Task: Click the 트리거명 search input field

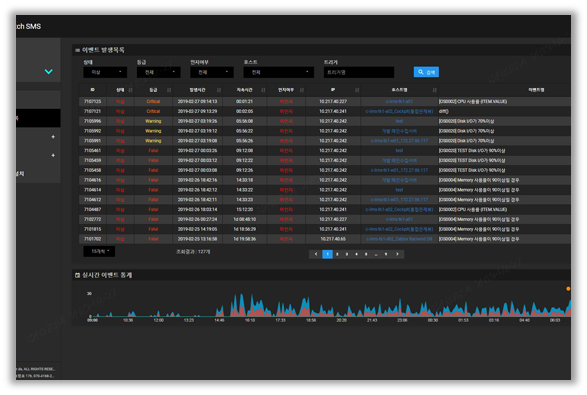Action: [359, 72]
